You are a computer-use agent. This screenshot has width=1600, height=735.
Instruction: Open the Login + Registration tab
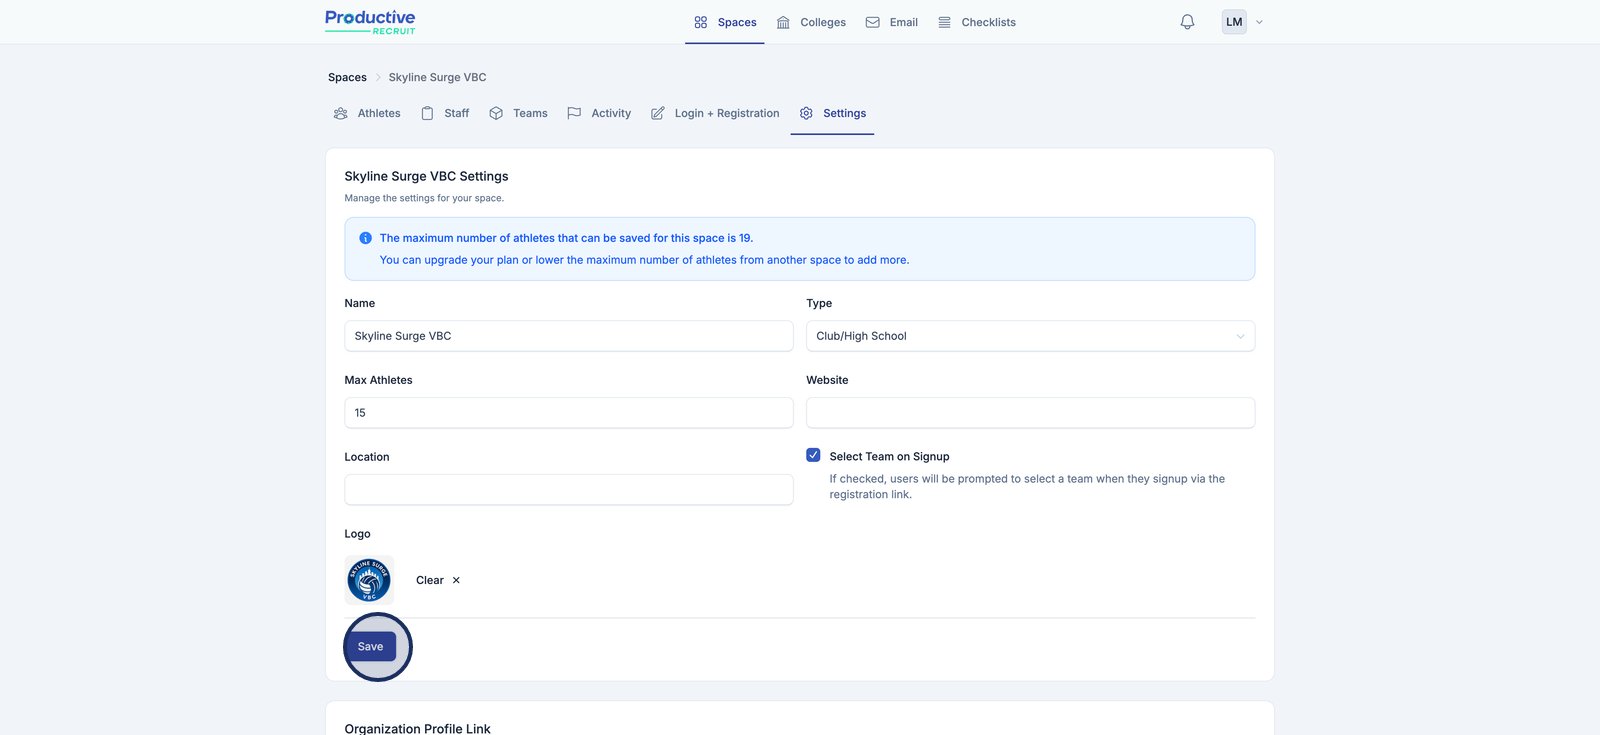[715, 113]
